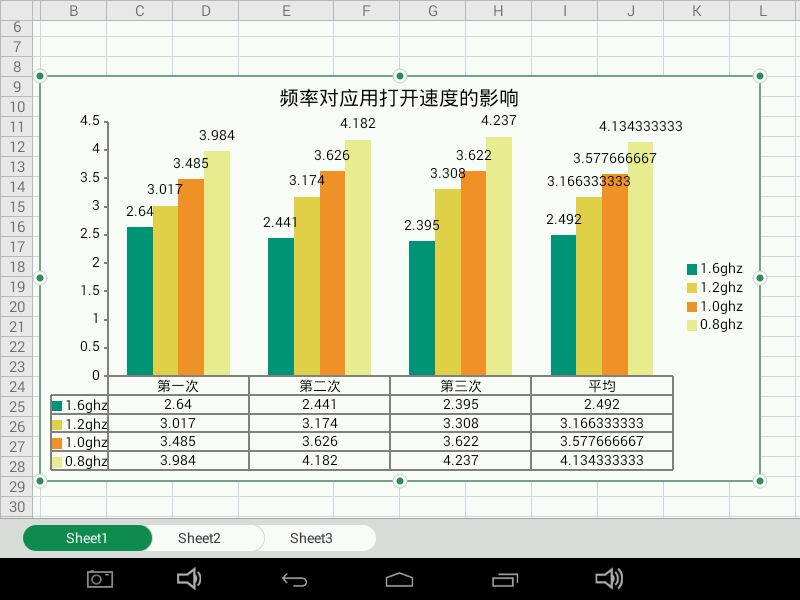The height and width of the screenshot is (600, 800).
Task: Click the 1.2ghz yellow swatch in right legend
Action: coord(692,288)
